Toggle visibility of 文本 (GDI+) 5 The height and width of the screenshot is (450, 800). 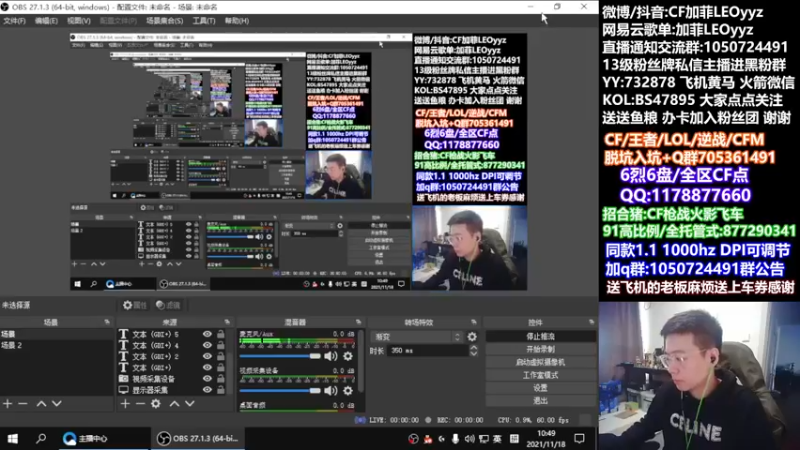pyautogui.click(x=207, y=334)
